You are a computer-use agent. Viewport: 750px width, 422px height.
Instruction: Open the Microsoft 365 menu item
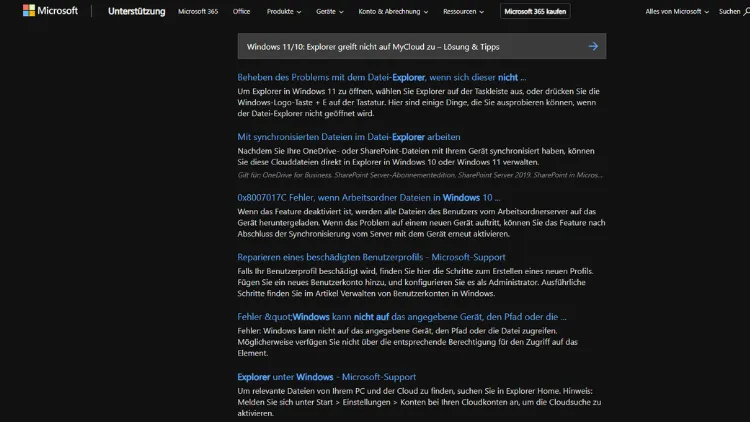click(198, 11)
